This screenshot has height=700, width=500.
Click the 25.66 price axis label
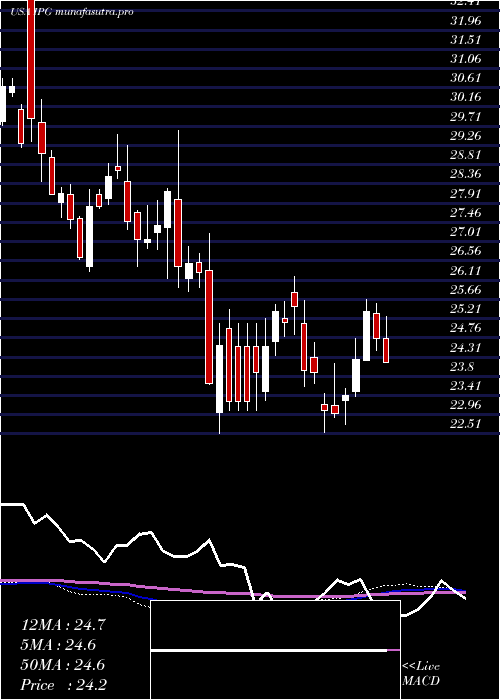(x=466, y=289)
